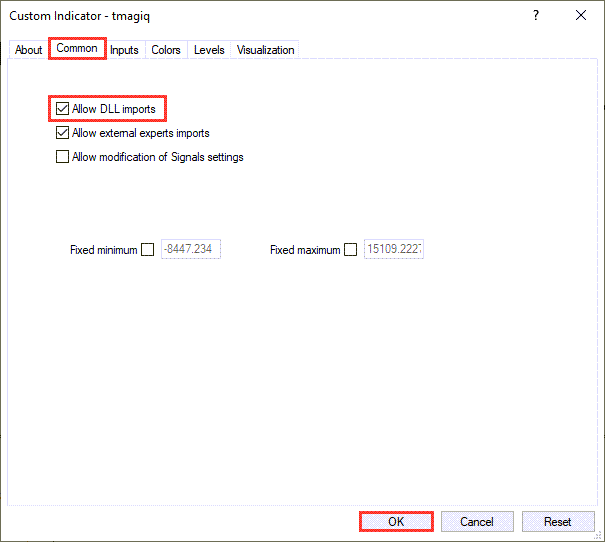The height and width of the screenshot is (542, 605).
Task: Click the 'Fixed minimum' label
Action: [103, 250]
